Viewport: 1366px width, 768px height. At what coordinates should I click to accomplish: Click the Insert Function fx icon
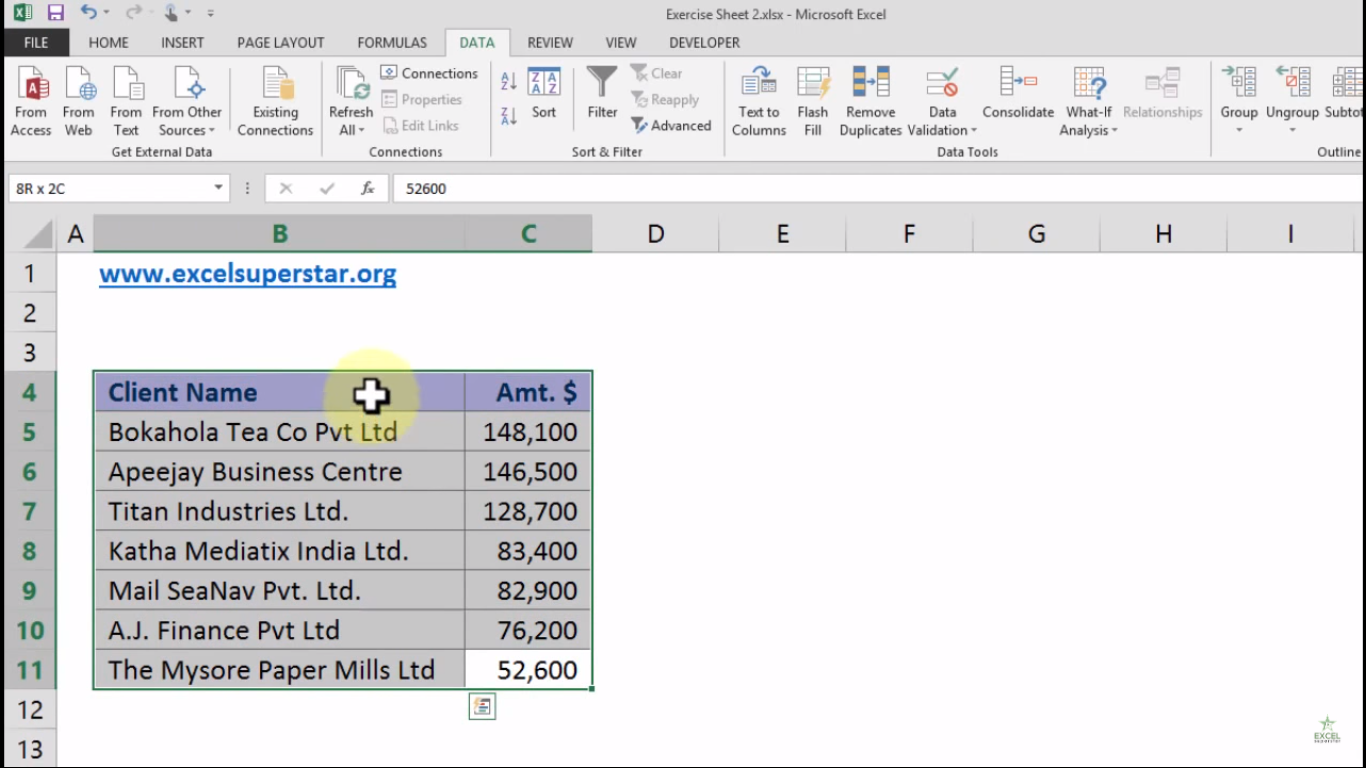[367, 188]
